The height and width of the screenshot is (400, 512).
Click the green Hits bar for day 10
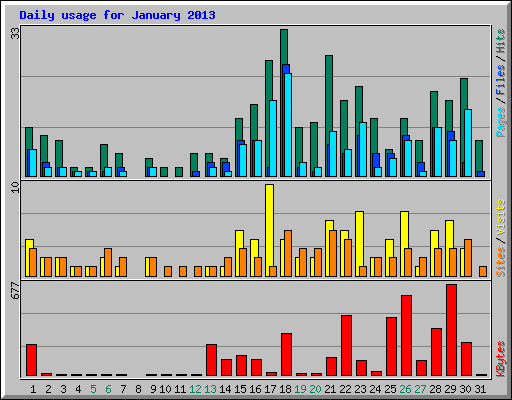click(164, 172)
